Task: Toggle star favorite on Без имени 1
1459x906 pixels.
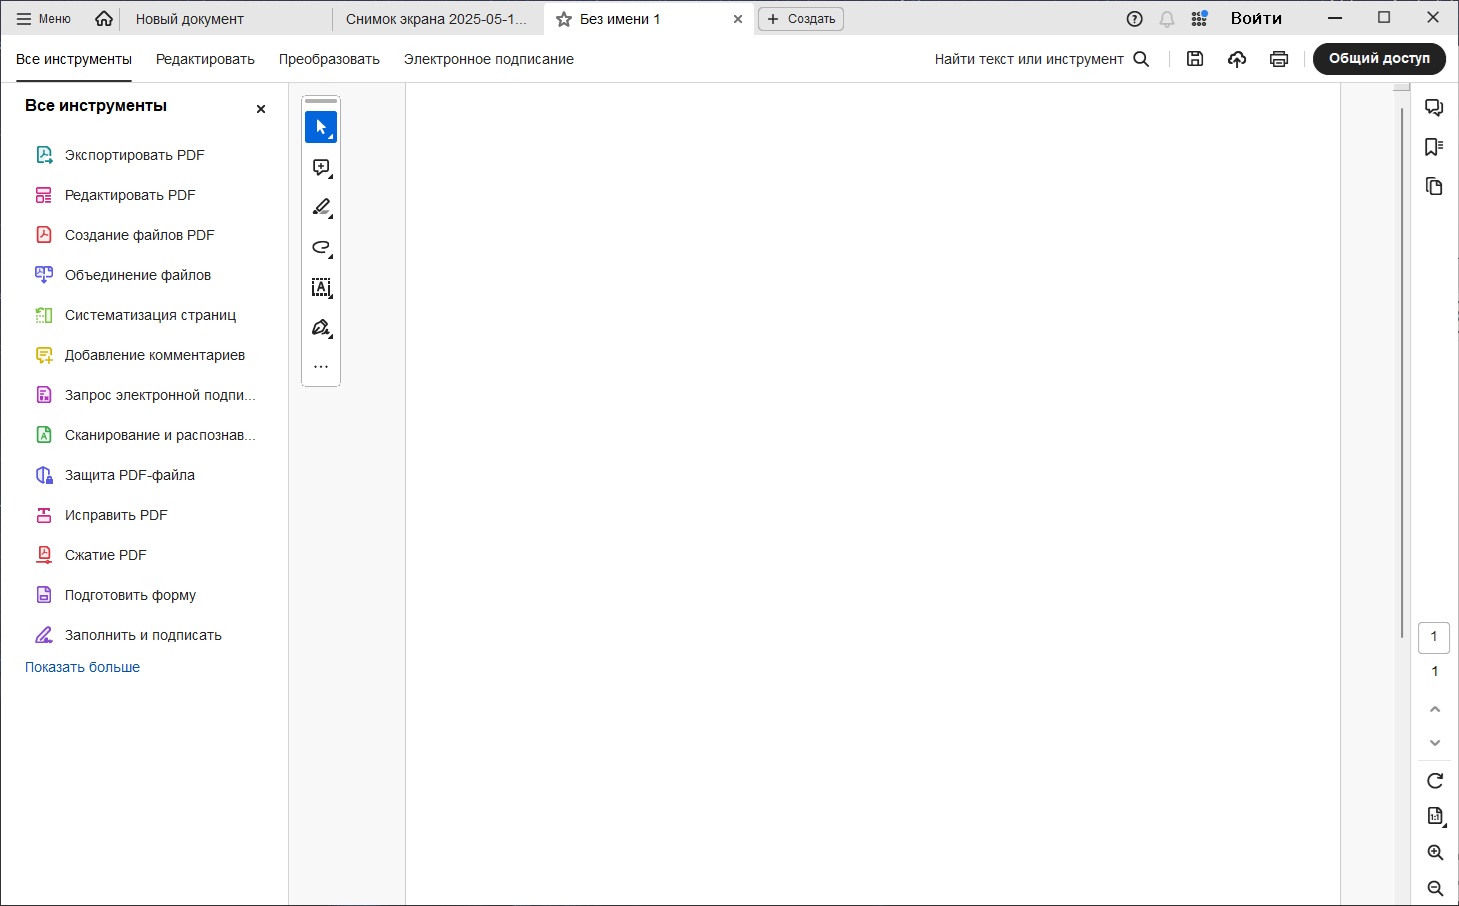Action: click(564, 19)
